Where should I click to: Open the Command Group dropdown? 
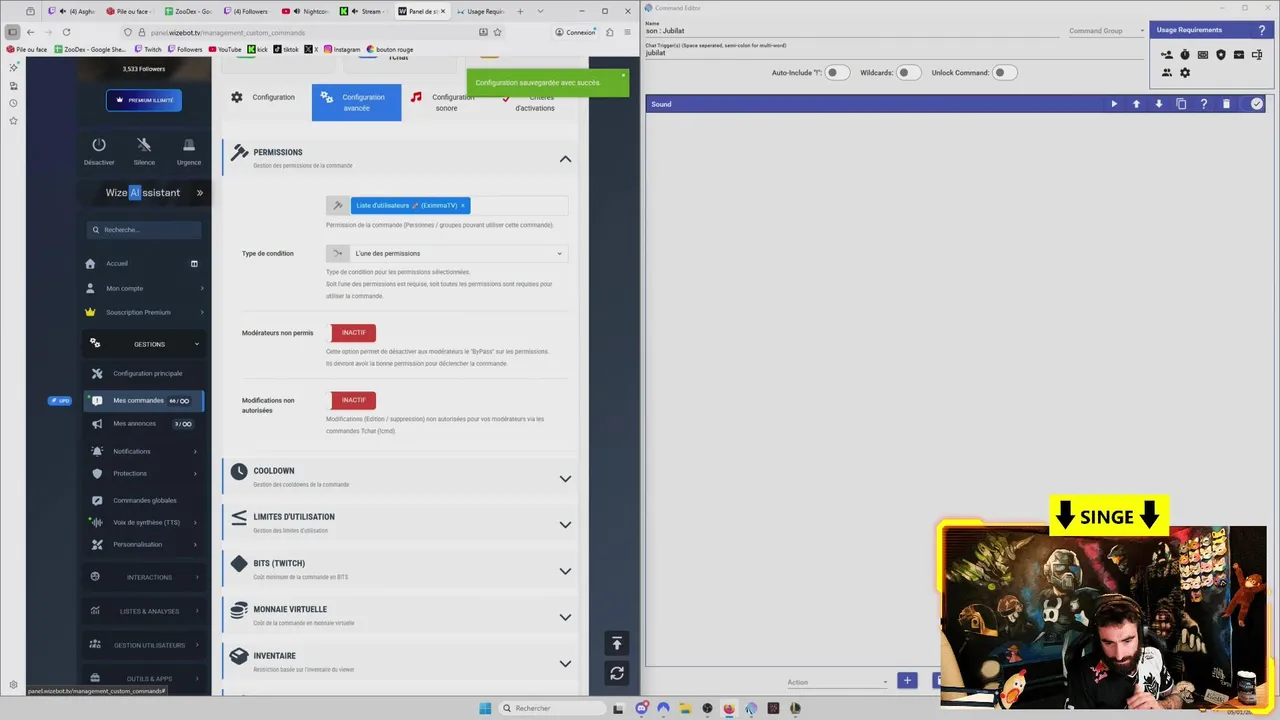click(1106, 31)
